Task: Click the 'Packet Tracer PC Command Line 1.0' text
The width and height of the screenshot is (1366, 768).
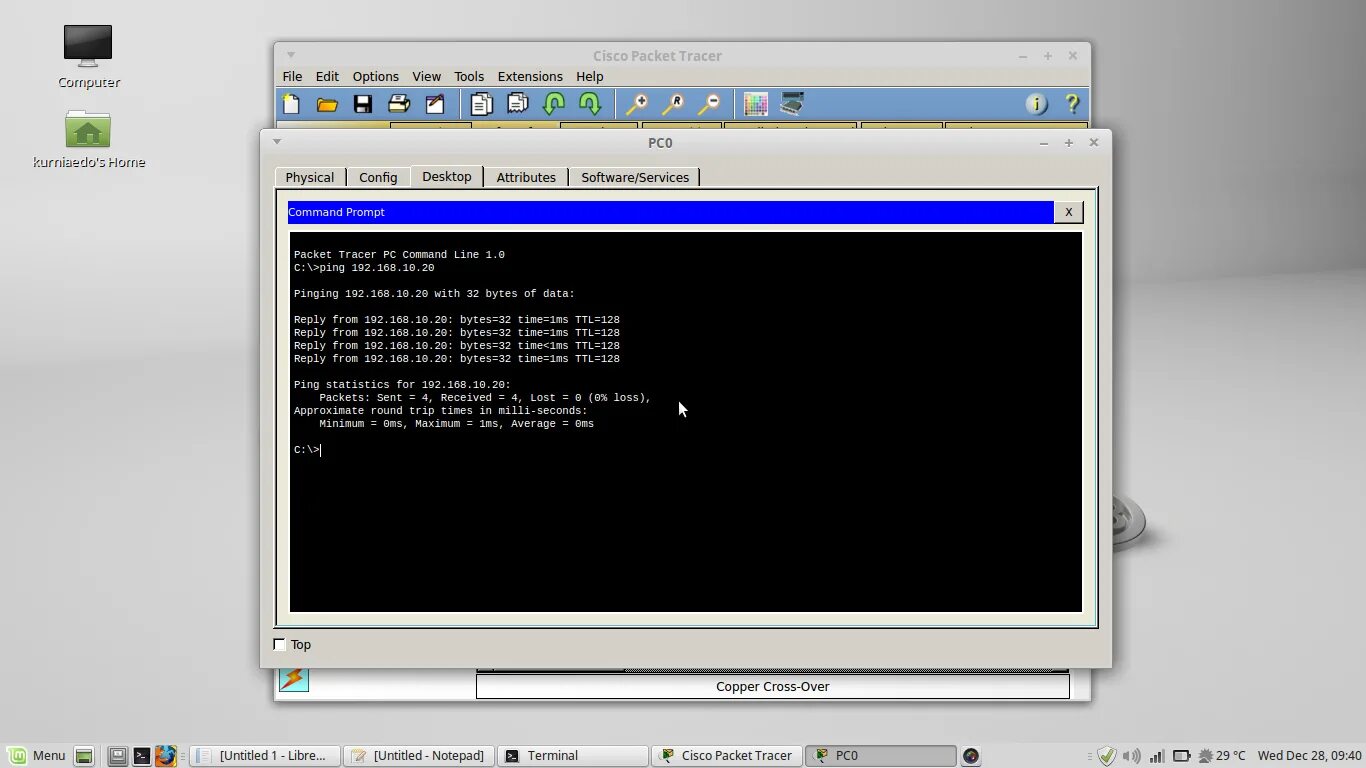Action: pyautogui.click(x=399, y=255)
